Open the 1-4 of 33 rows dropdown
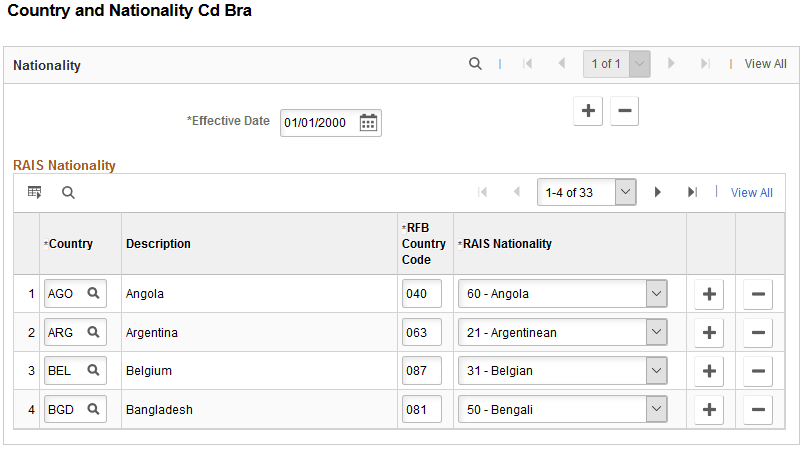805x450 pixels. coord(626,192)
